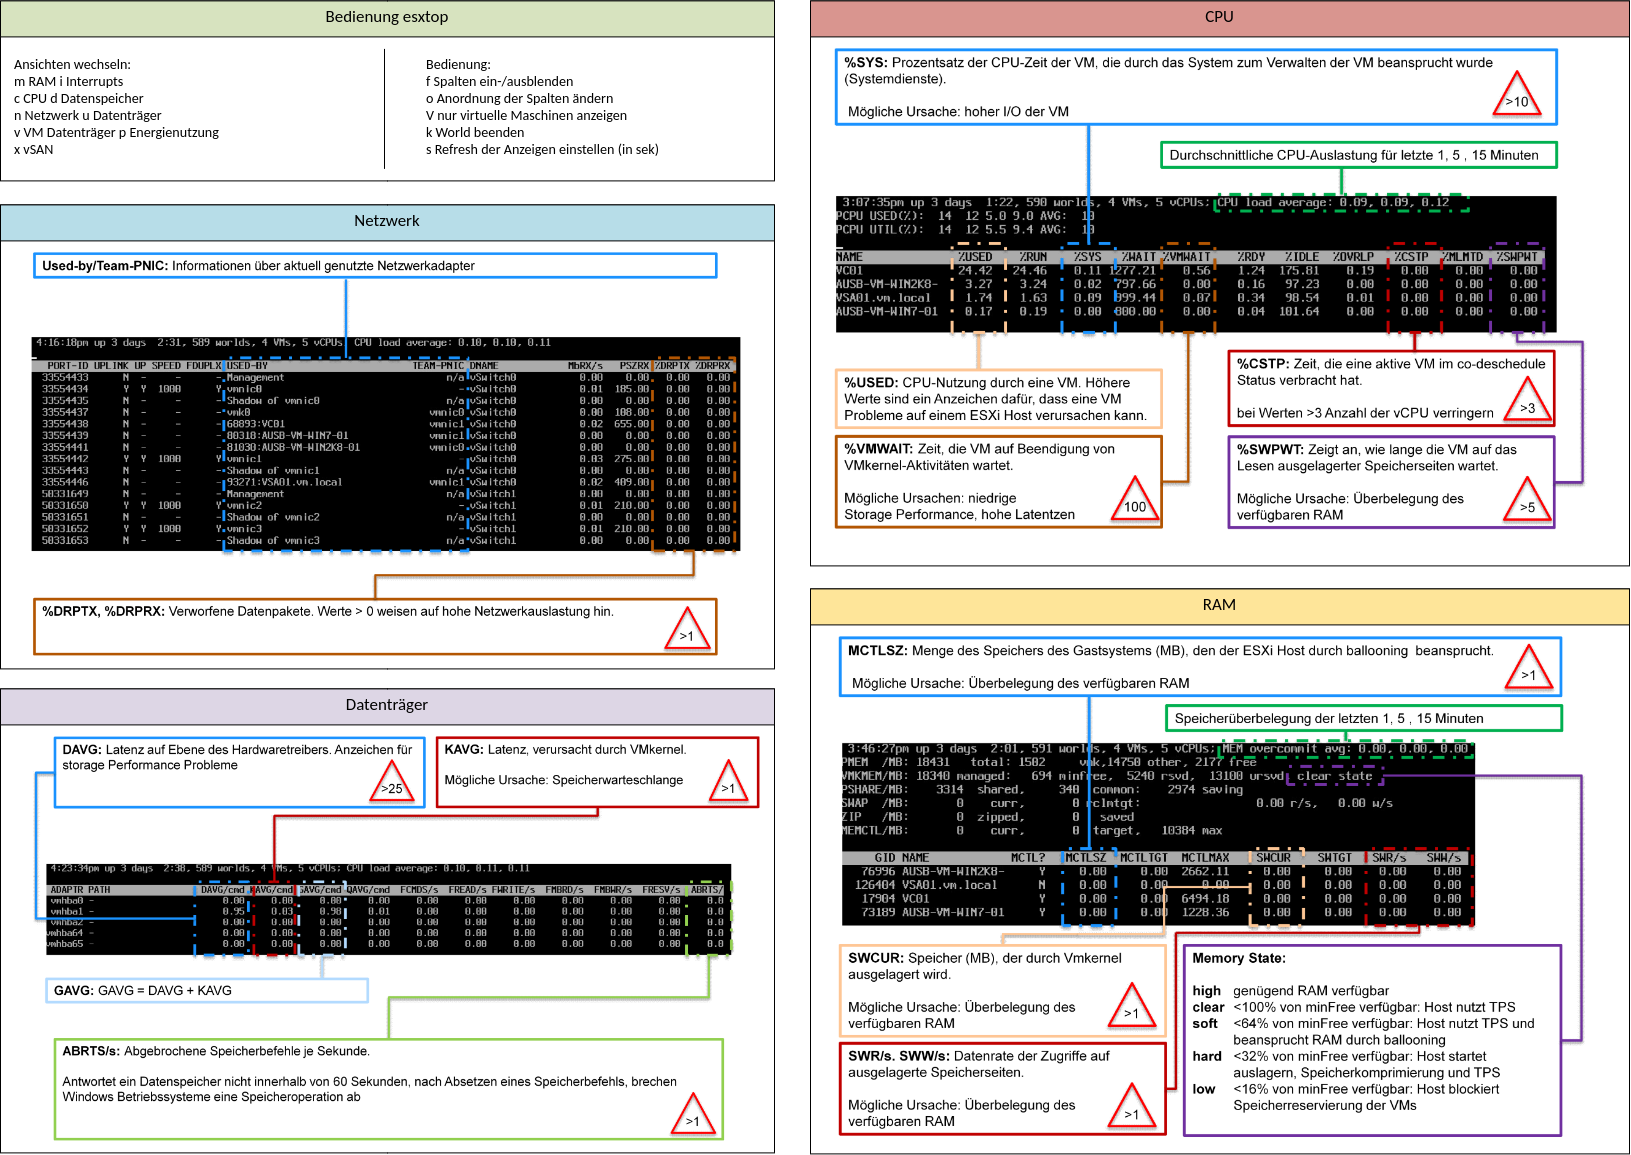Click the >5 warning triangle in %SWPWT box

pyautogui.click(x=1527, y=501)
